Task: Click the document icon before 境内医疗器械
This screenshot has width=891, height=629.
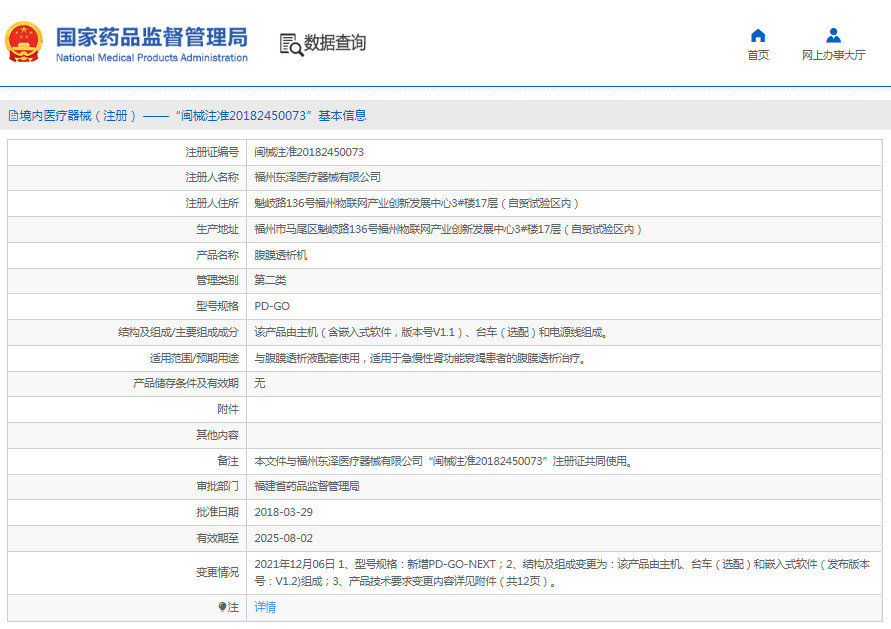Action: 13,116
